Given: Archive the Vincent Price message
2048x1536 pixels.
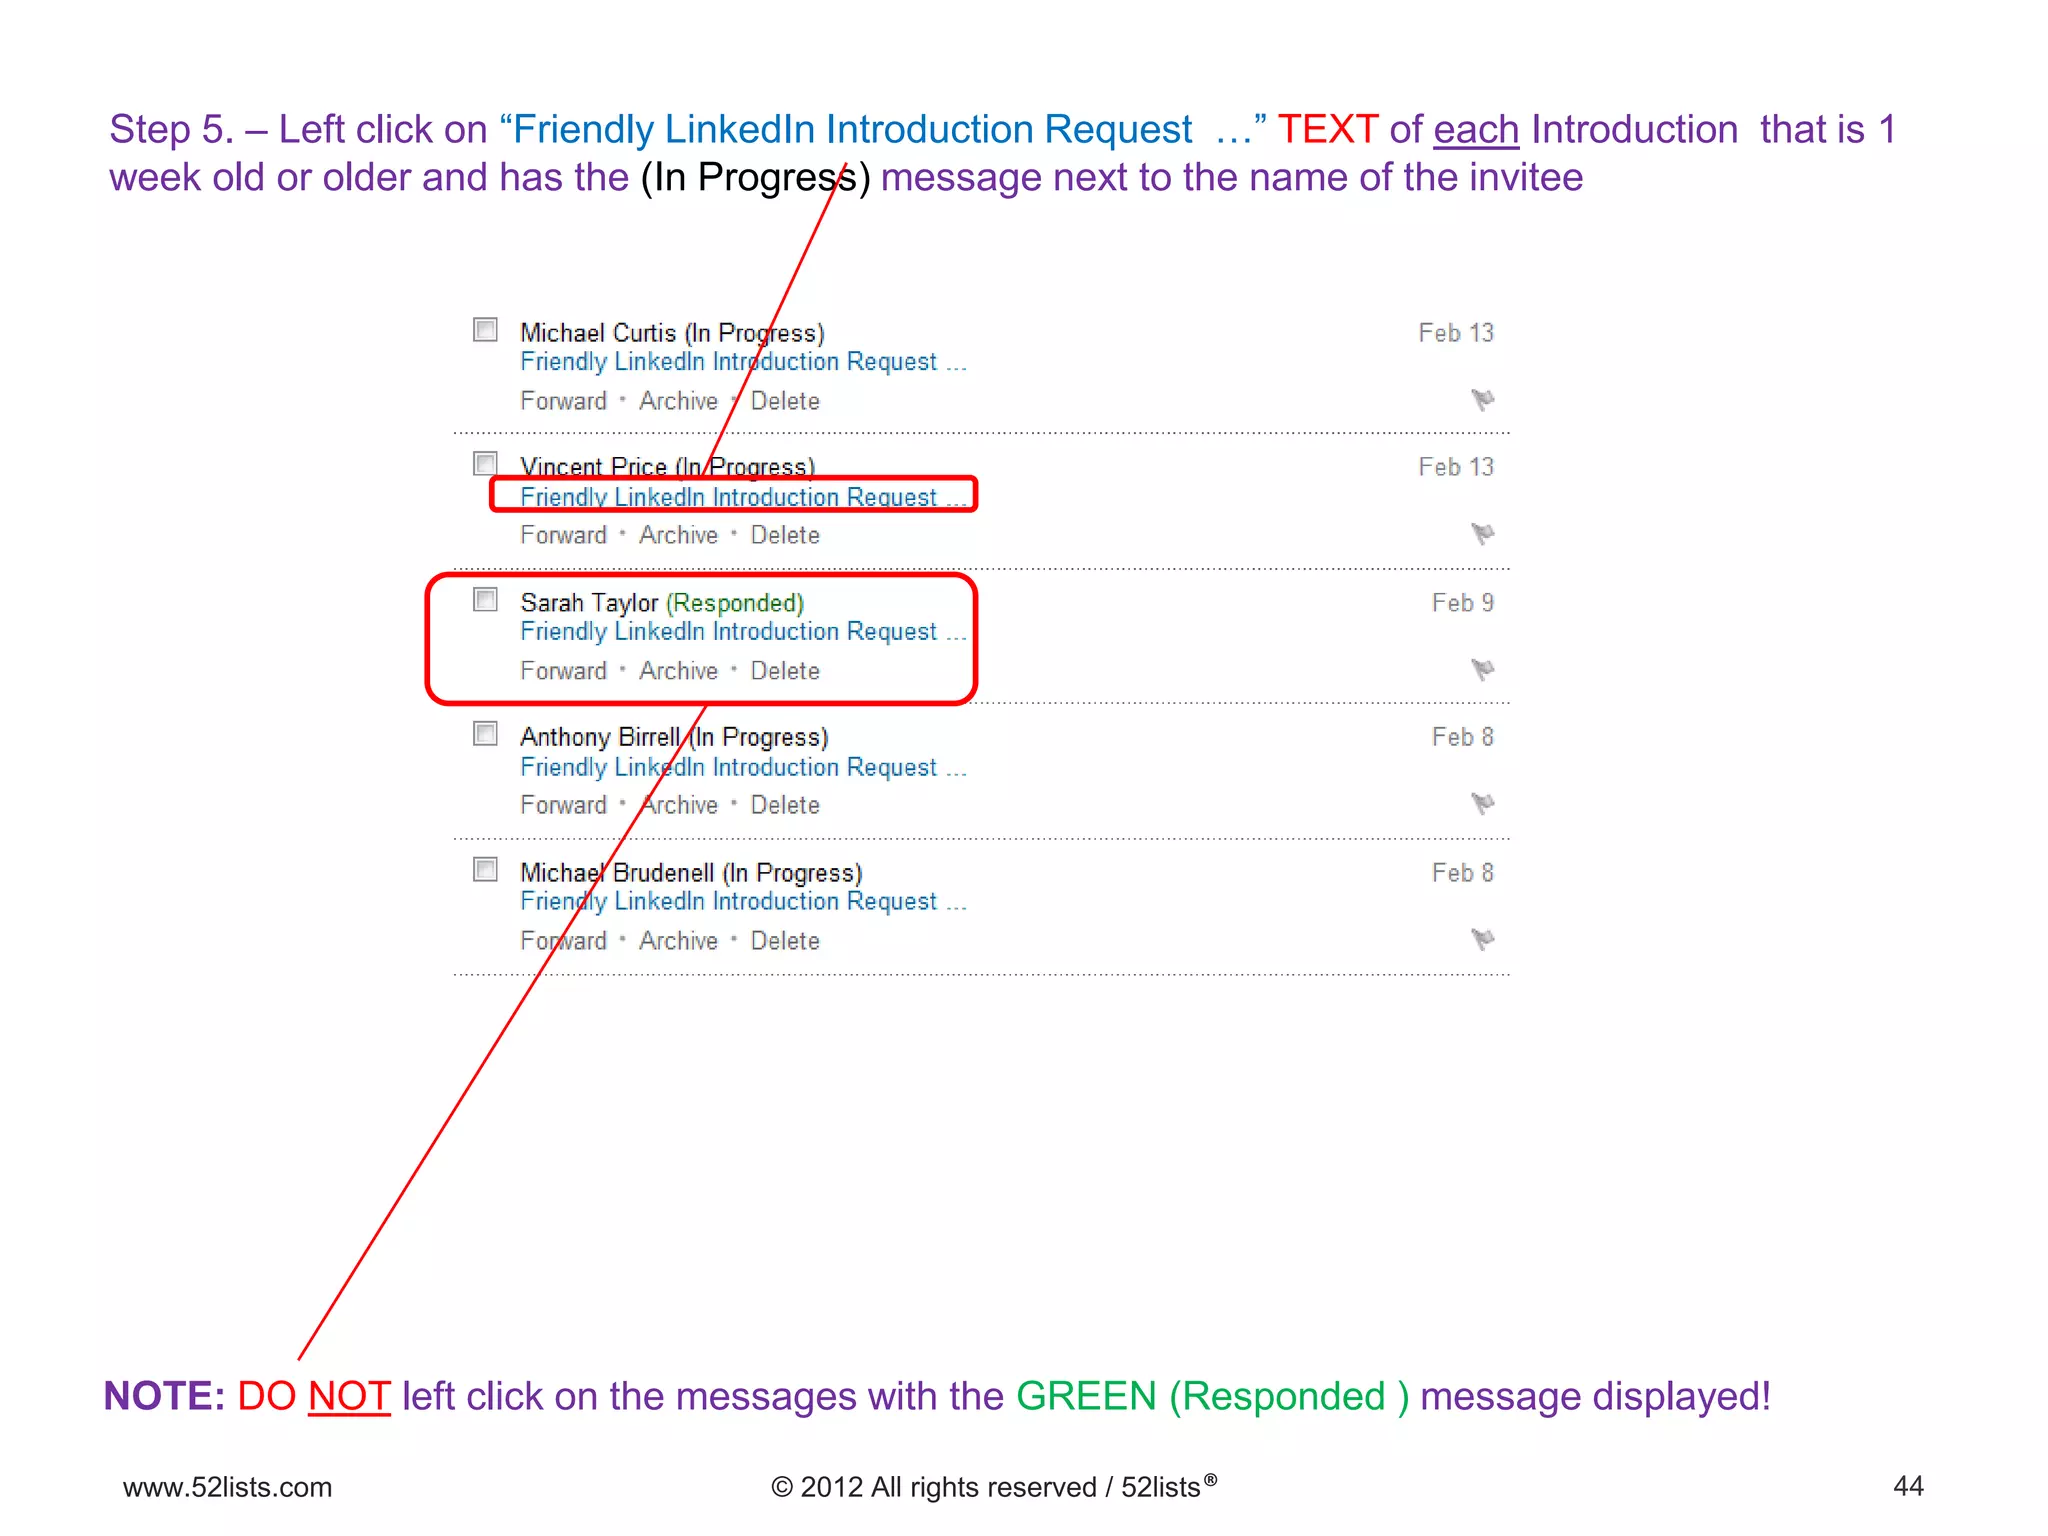Looking at the screenshot, I should click(678, 535).
